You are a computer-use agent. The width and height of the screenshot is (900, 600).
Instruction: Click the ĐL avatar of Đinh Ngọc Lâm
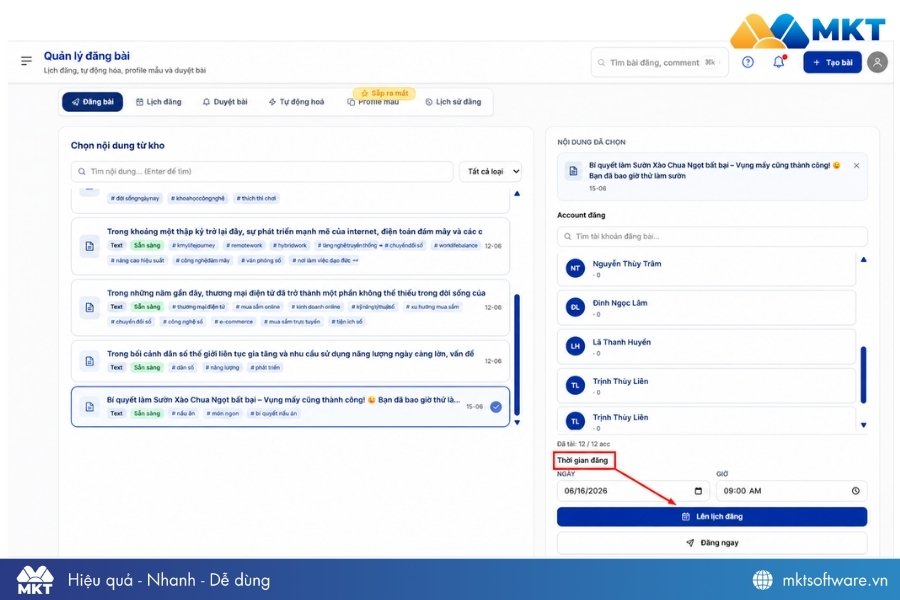575,307
